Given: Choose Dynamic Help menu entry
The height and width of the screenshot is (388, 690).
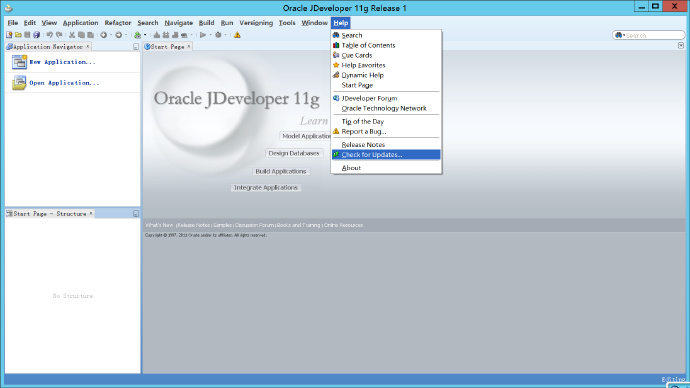Looking at the screenshot, I should (386, 75).
